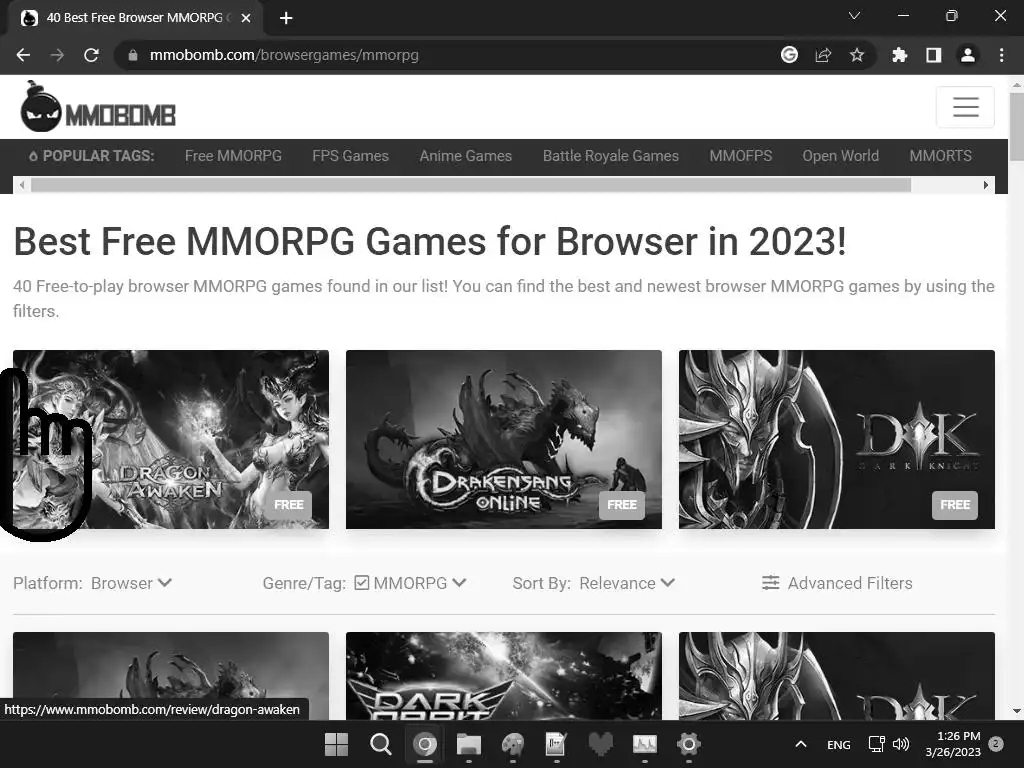This screenshot has height=768, width=1024.
Task: Click the page scrollbar down arrow
Action: coord(1016,711)
